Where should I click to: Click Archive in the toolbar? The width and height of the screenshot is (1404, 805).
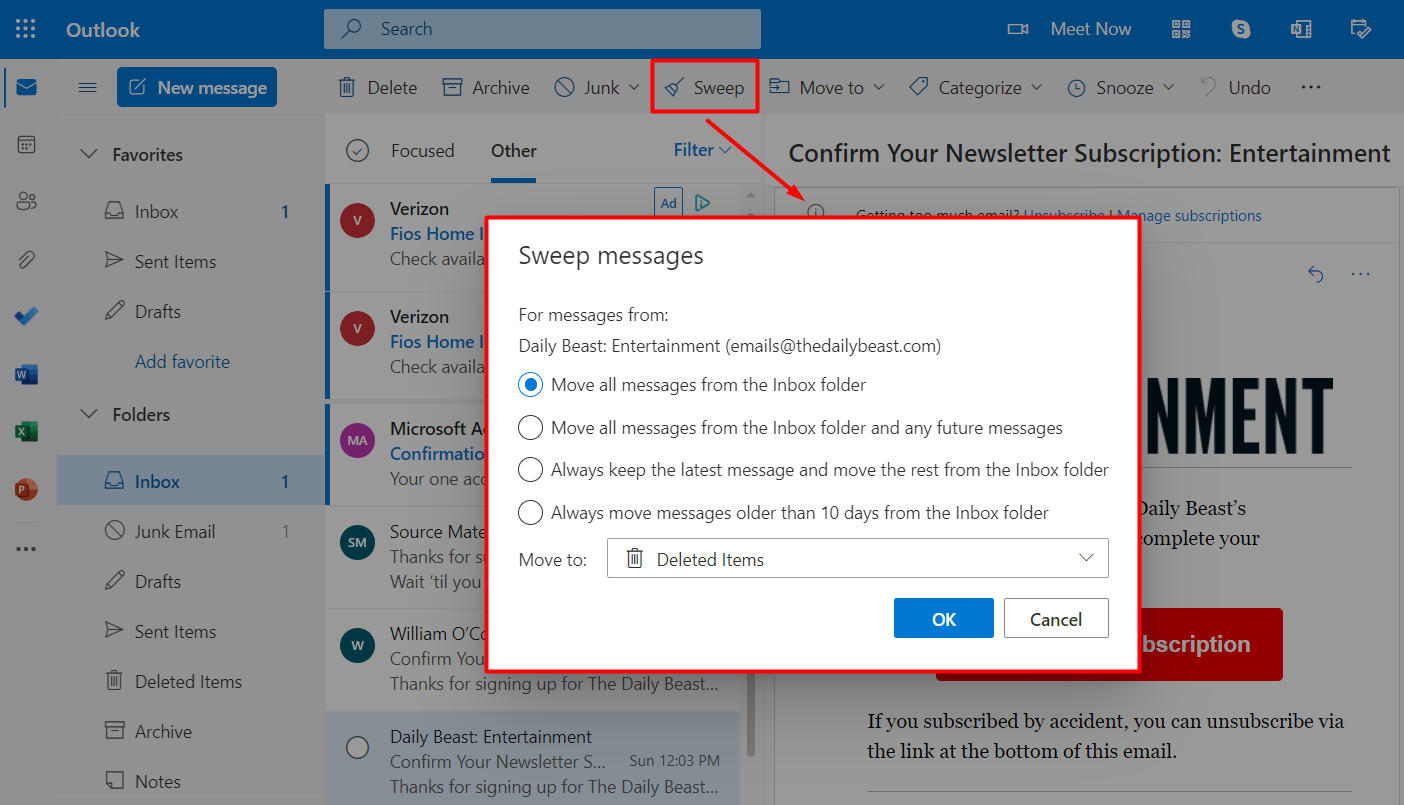pyautogui.click(x=486, y=88)
